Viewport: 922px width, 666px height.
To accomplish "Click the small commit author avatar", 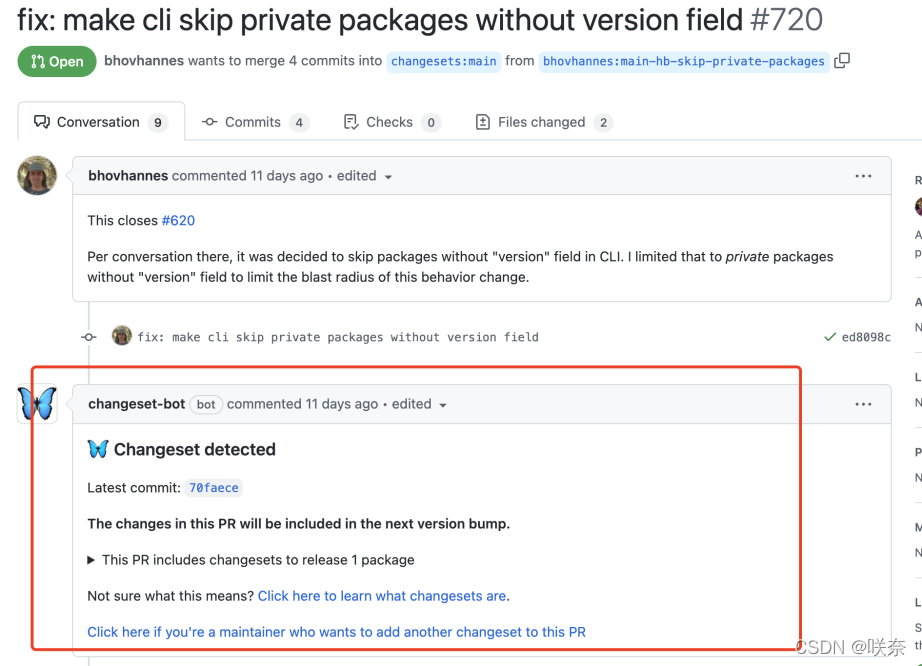I will point(122,336).
